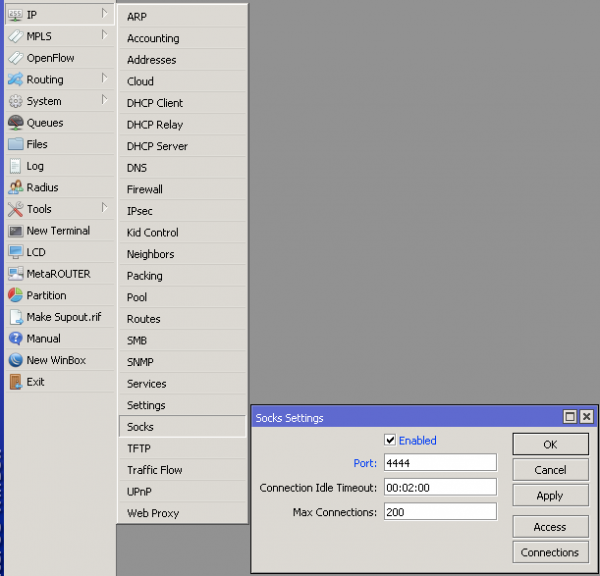The width and height of the screenshot is (600, 576).
Task: Click the Log icon in sidebar
Action: 16,166
